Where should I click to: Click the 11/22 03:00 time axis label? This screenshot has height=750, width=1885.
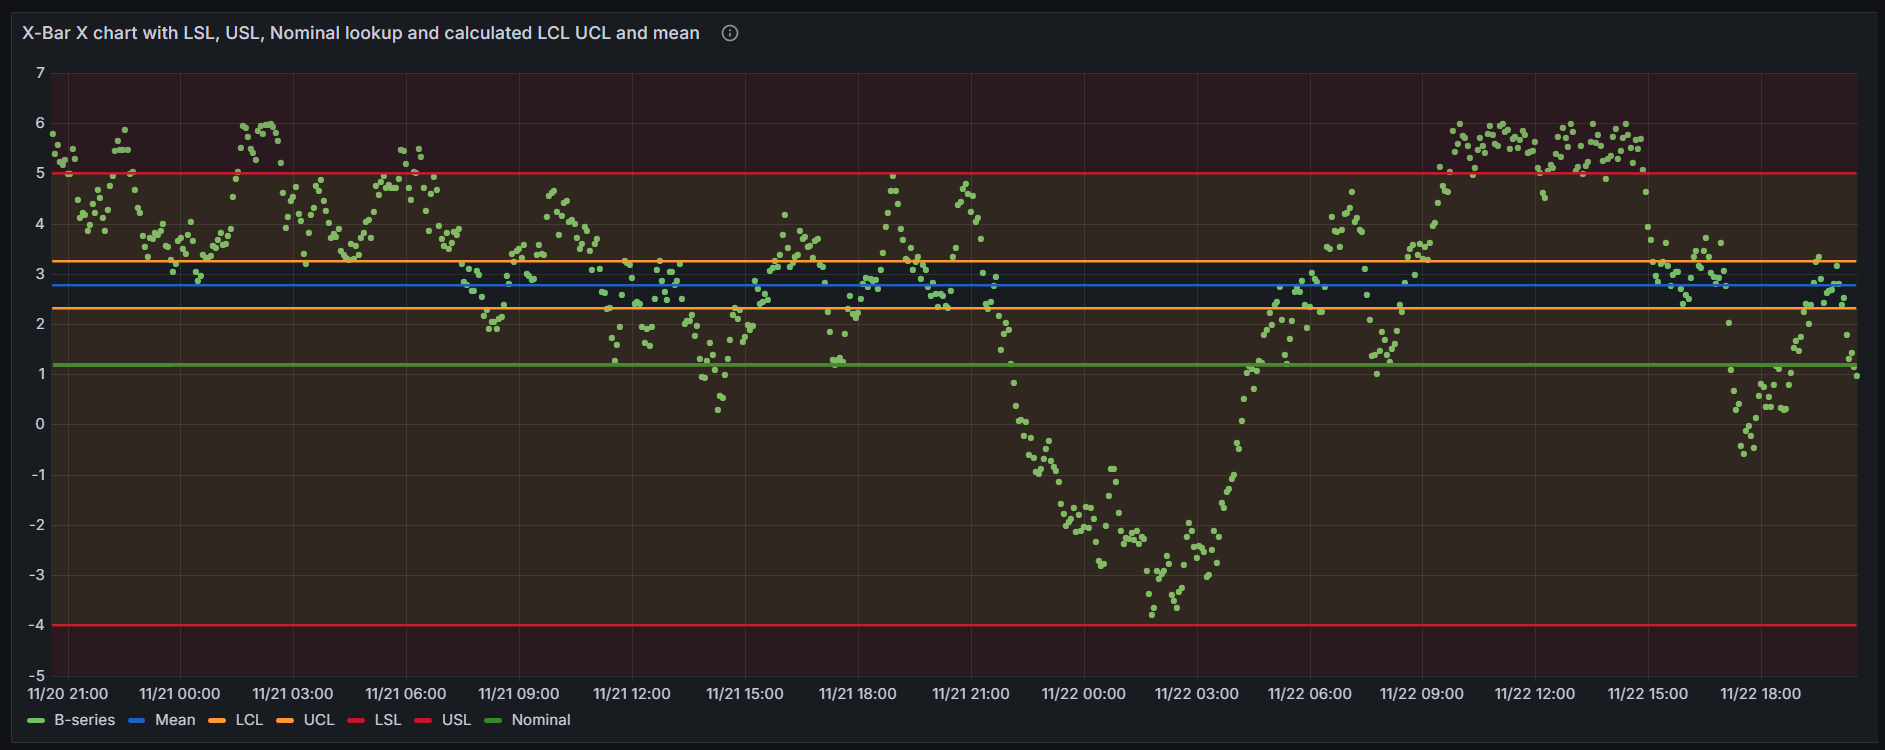click(1197, 694)
